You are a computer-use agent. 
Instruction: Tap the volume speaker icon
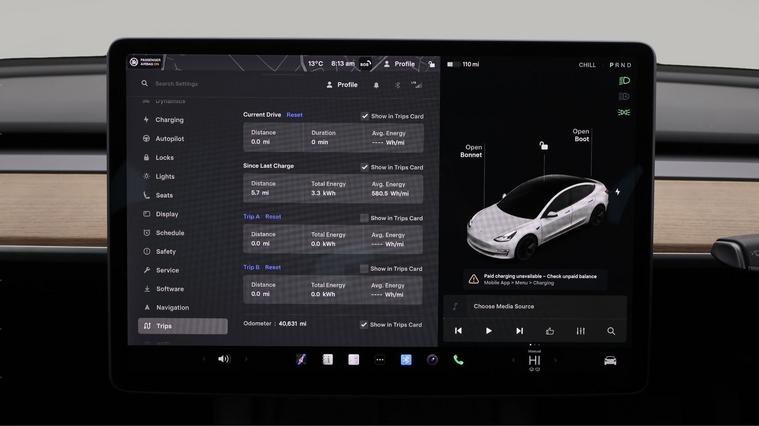[x=223, y=359]
